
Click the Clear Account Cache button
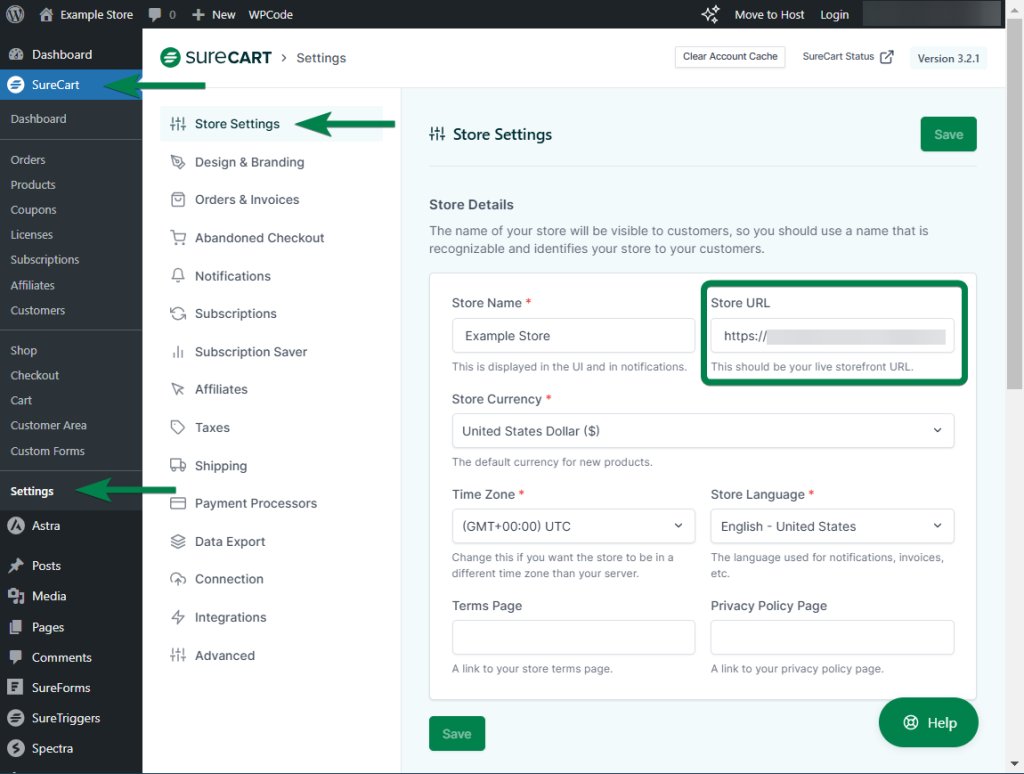pos(729,57)
